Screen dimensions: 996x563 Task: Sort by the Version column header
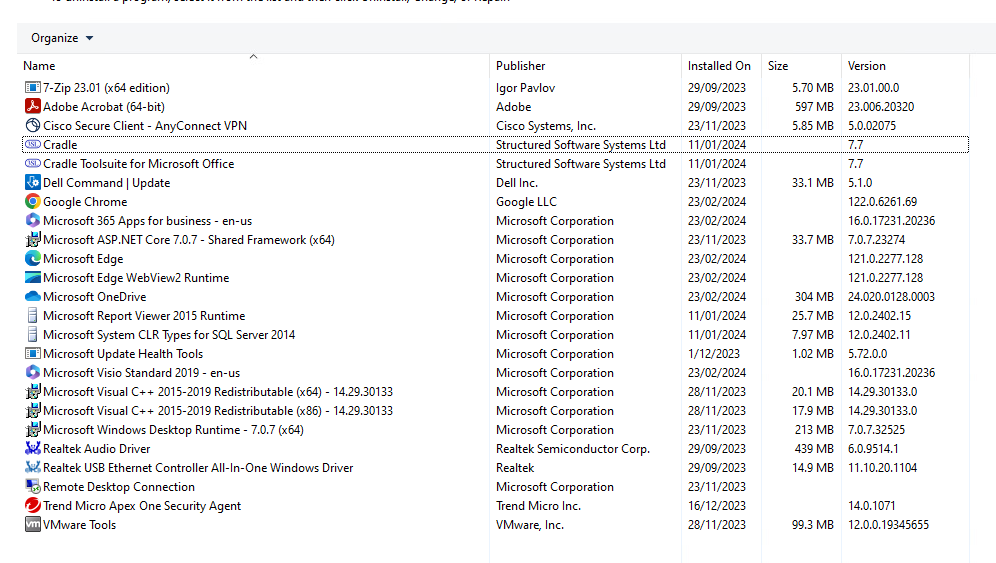(x=867, y=66)
